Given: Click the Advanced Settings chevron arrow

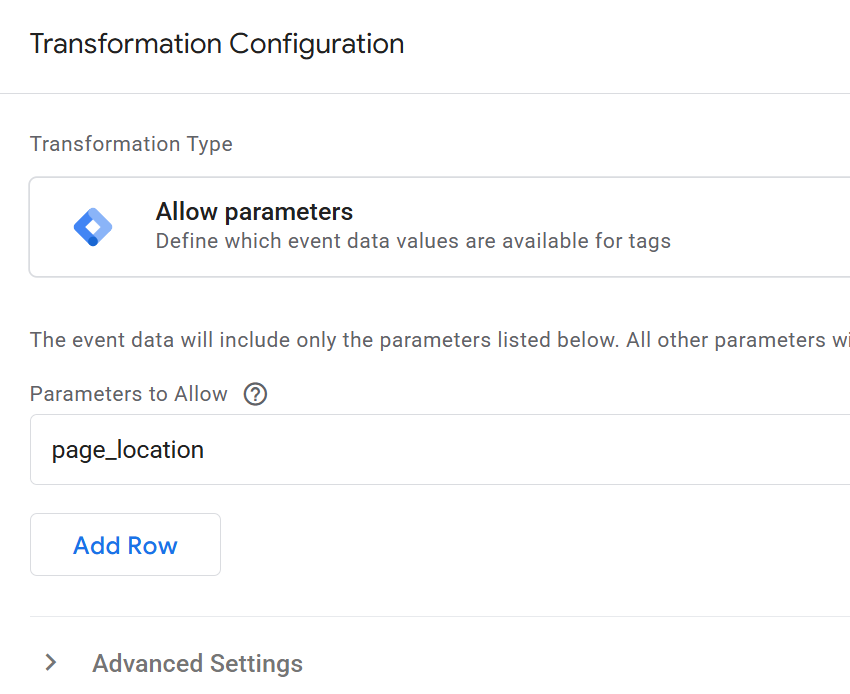Looking at the screenshot, I should [x=51, y=663].
